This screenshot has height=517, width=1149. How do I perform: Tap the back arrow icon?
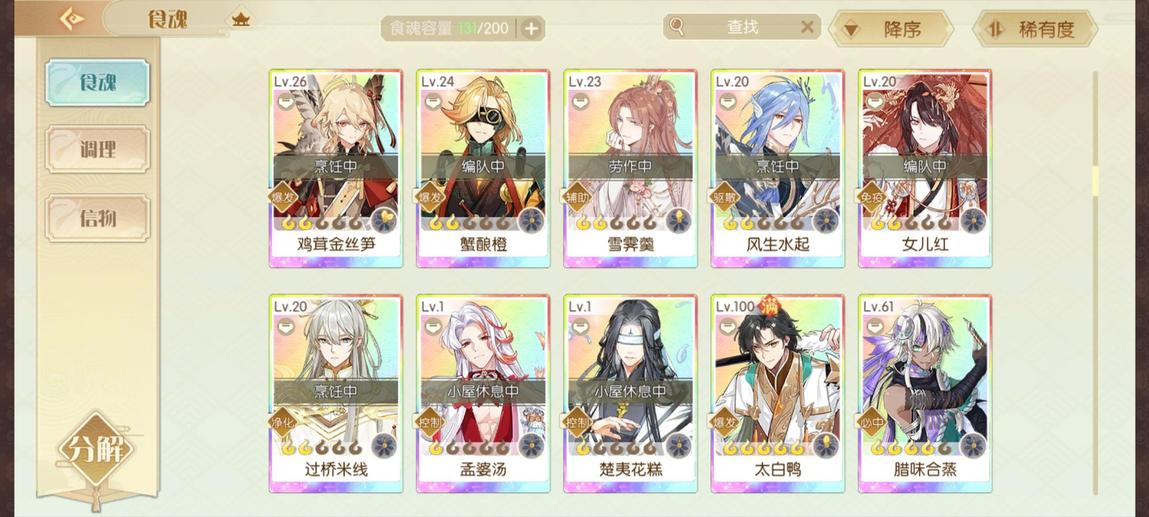(x=71, y=20)
